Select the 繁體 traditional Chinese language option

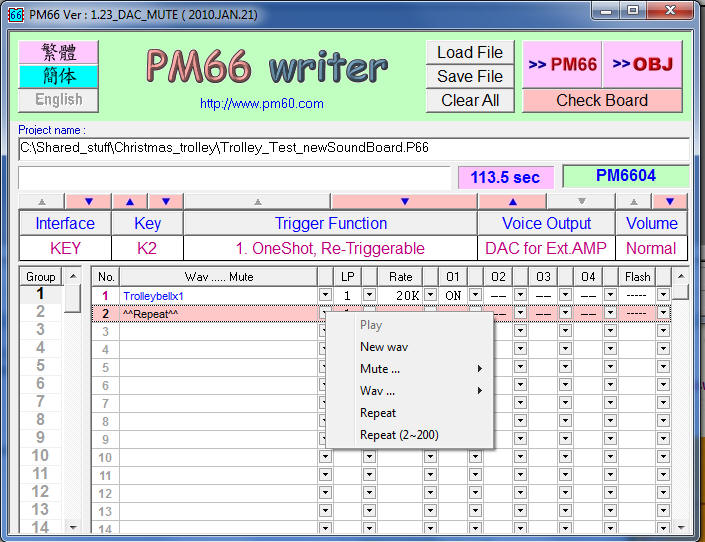click(58, 52)
